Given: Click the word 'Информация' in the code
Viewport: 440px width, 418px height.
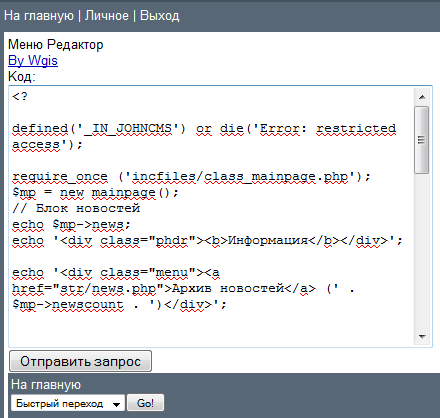Looking at the screenshot, I should coord(268,241).
